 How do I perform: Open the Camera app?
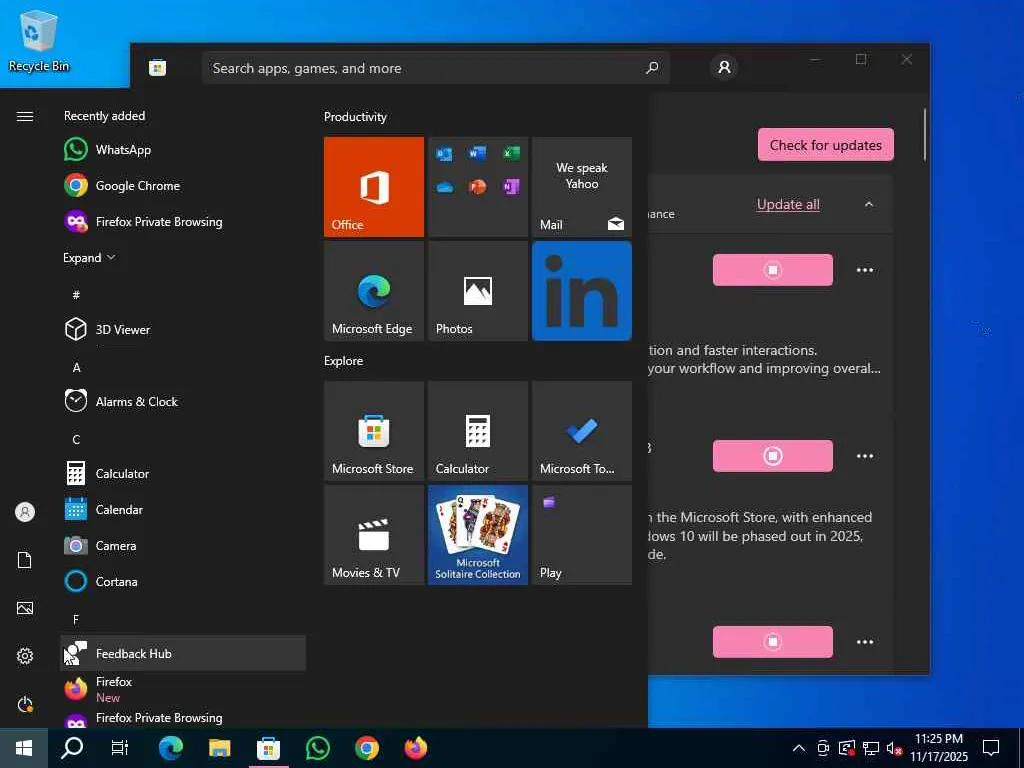pyautogui.click(x=183, y=545)
